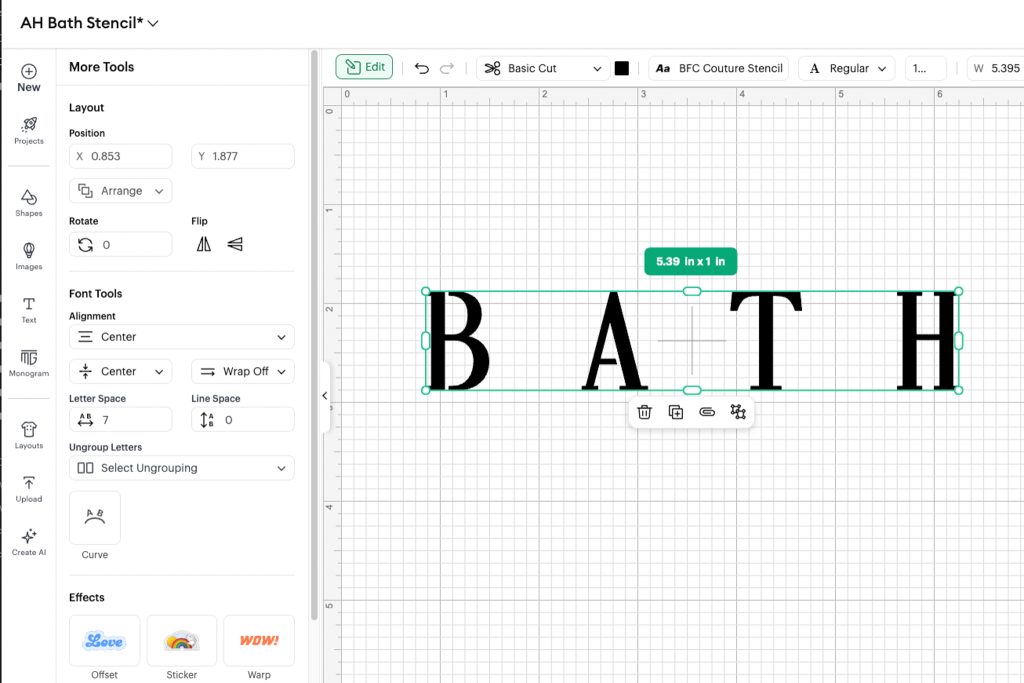Attach the selected layers with paperclip icon
Image resolution: width=1024 pixels, height=683 pixels.
point(707,411)
